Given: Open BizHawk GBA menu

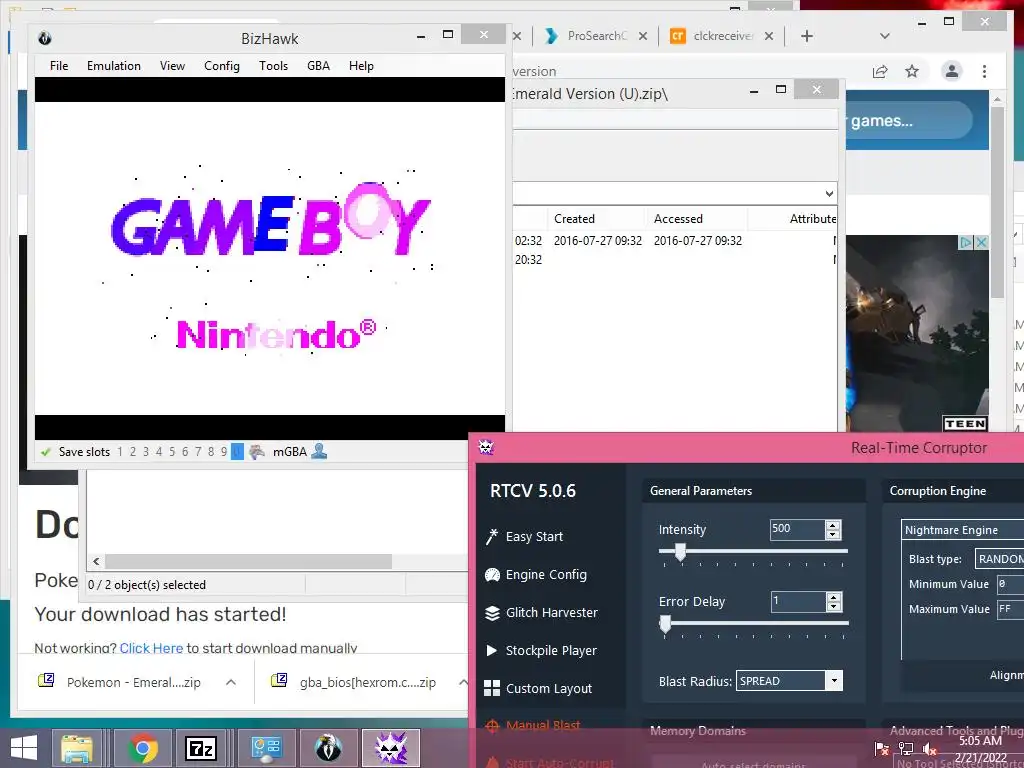Looking at the screenshot, I should 318,66.
